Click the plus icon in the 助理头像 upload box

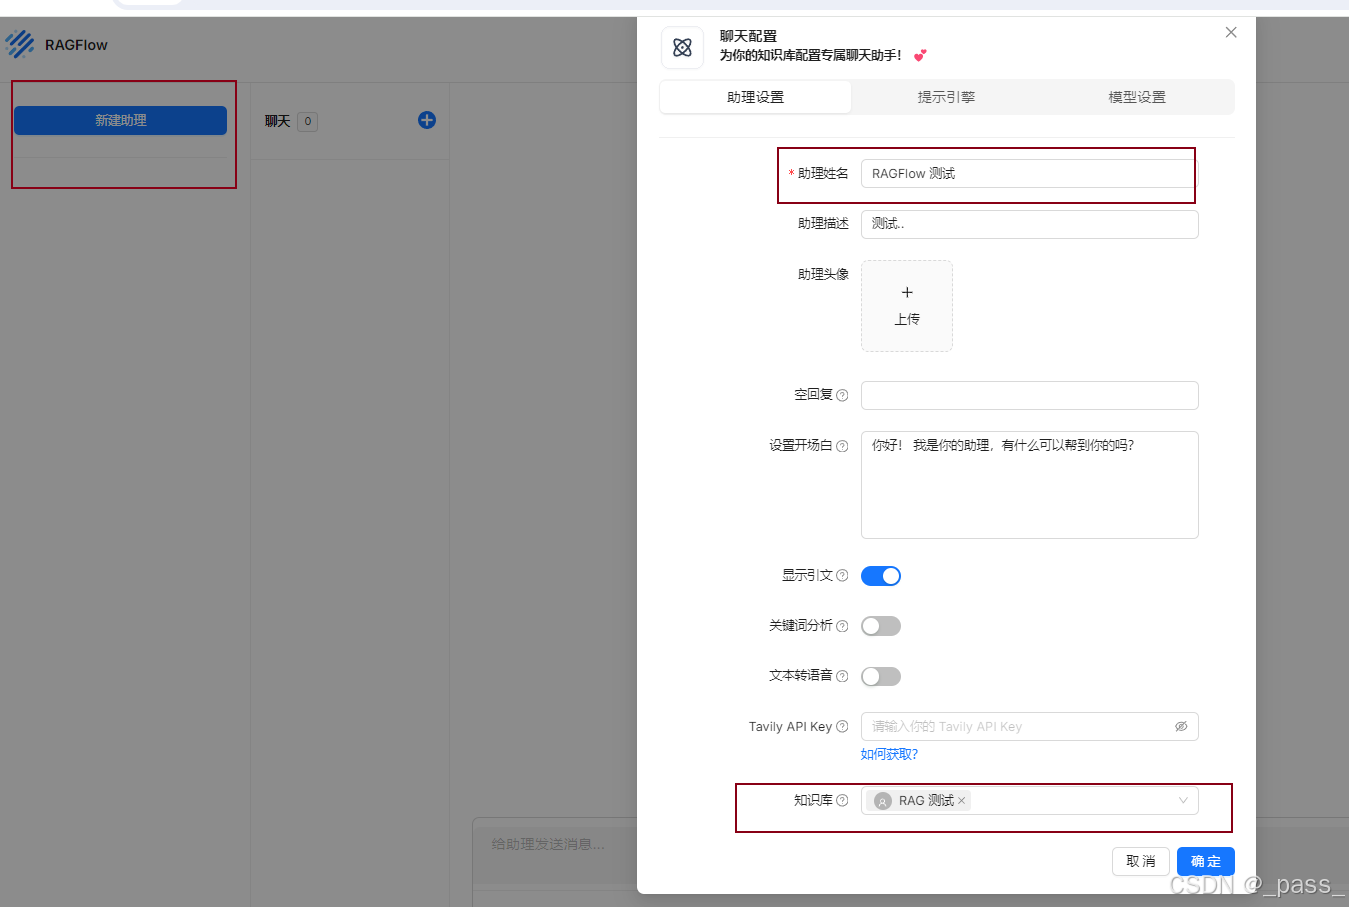[x=907, y=292]
